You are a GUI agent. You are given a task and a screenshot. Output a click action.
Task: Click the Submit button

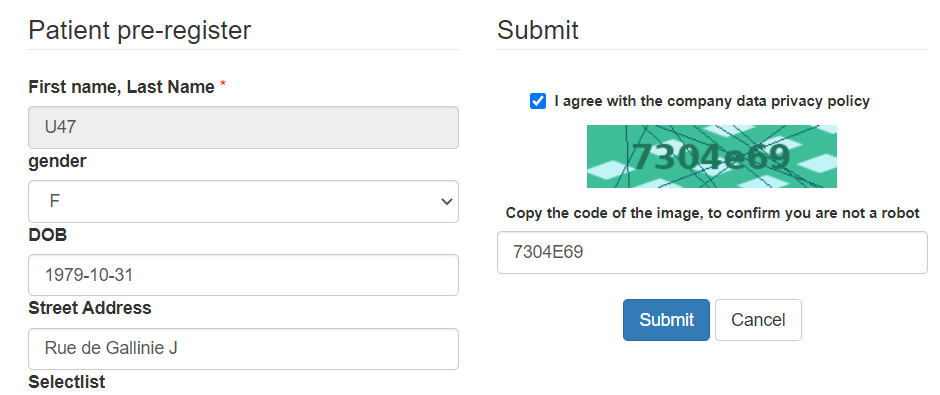(666, 320)
